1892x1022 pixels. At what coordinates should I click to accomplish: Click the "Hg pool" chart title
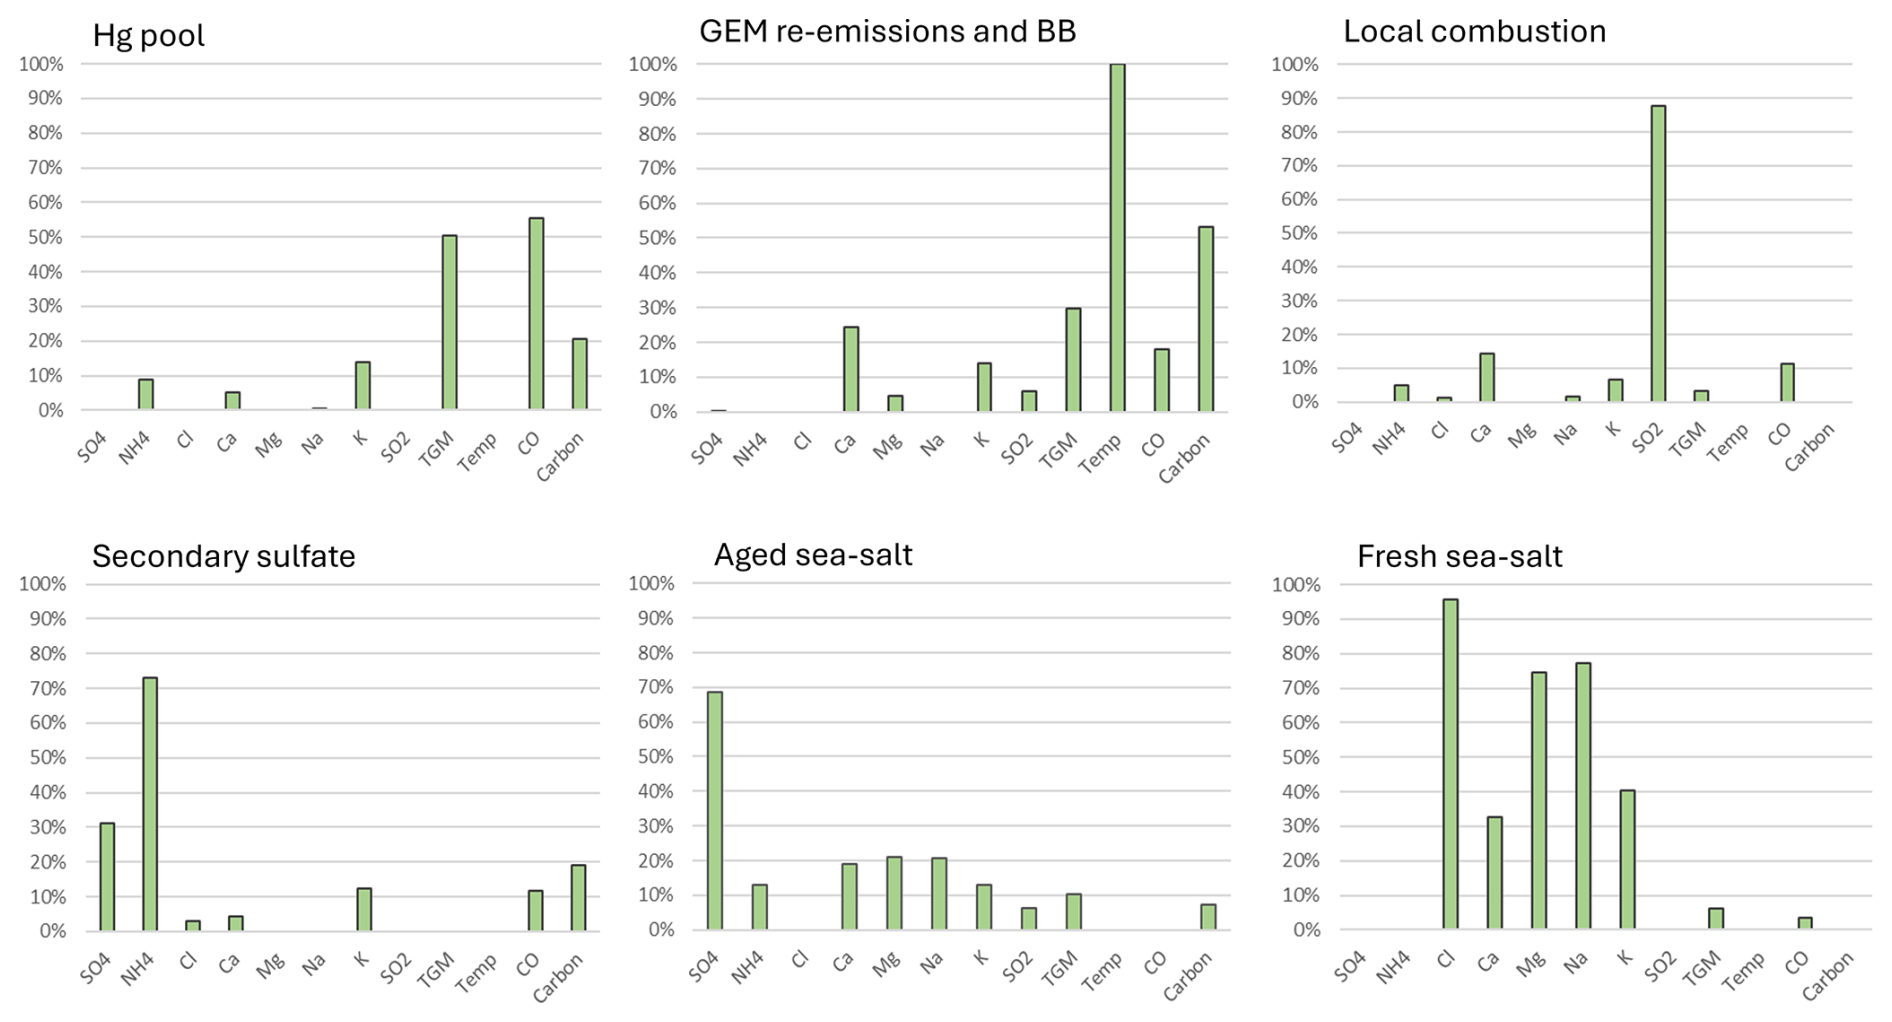pyautogui.click(x=148, y=35)
